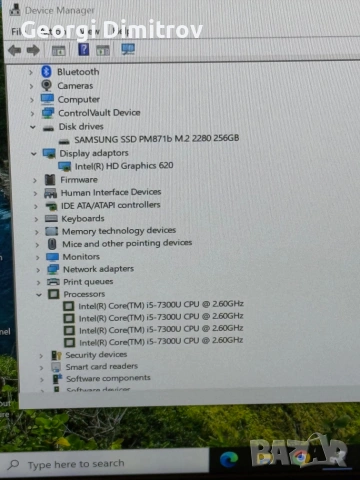Click the Display adaptors icon

[49, 153]
